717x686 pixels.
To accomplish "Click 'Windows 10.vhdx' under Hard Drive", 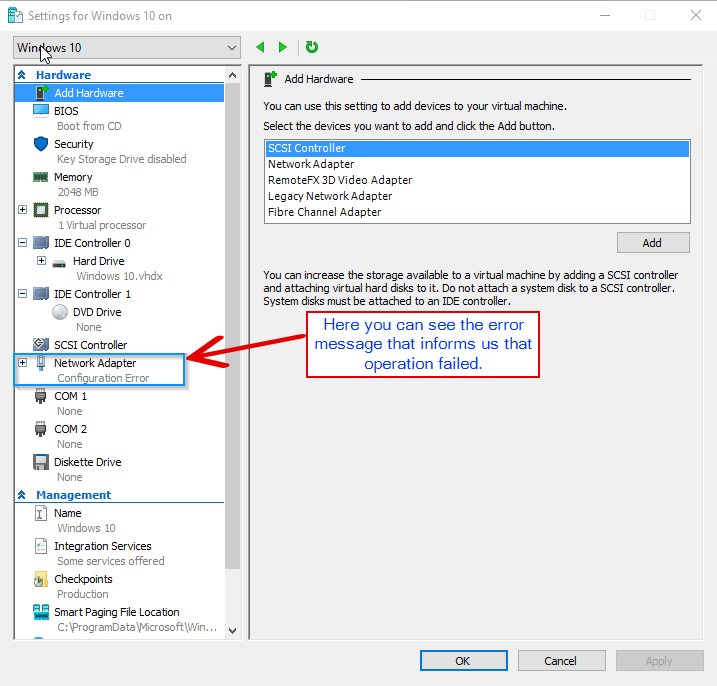I will [x=119, y=276].
